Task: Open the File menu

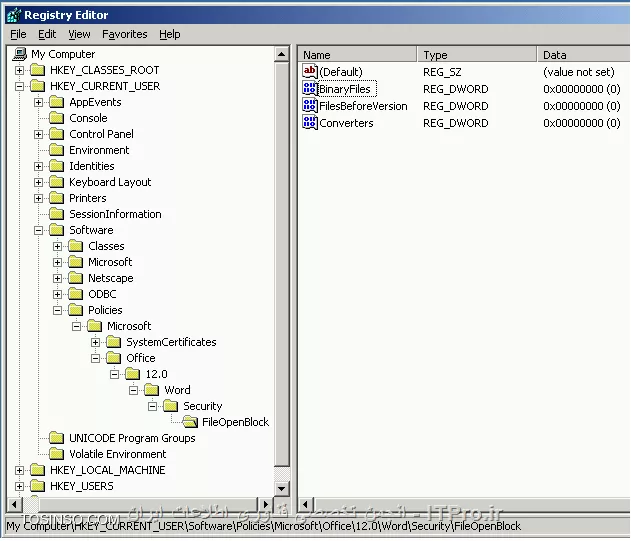Action: pyautogui.click(x=18, y=34)
